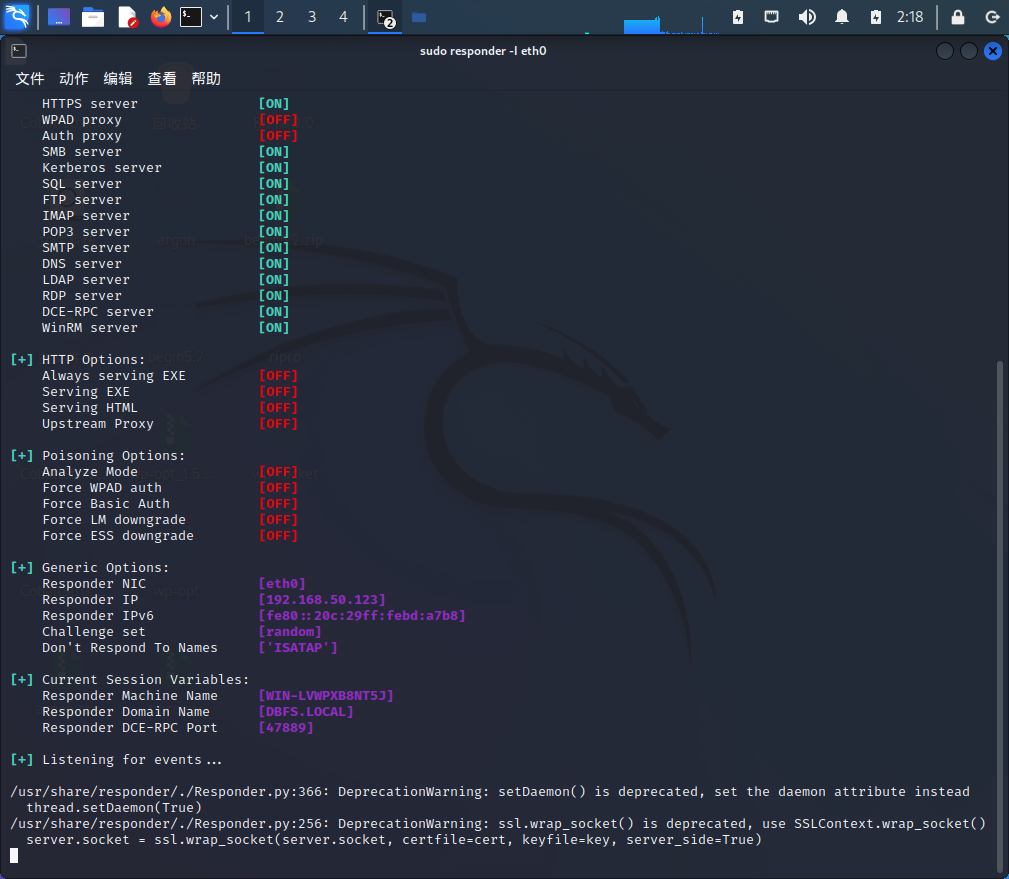
Task: Launch the Firefox browser from the panel
Action: click(x=160, y=17)
